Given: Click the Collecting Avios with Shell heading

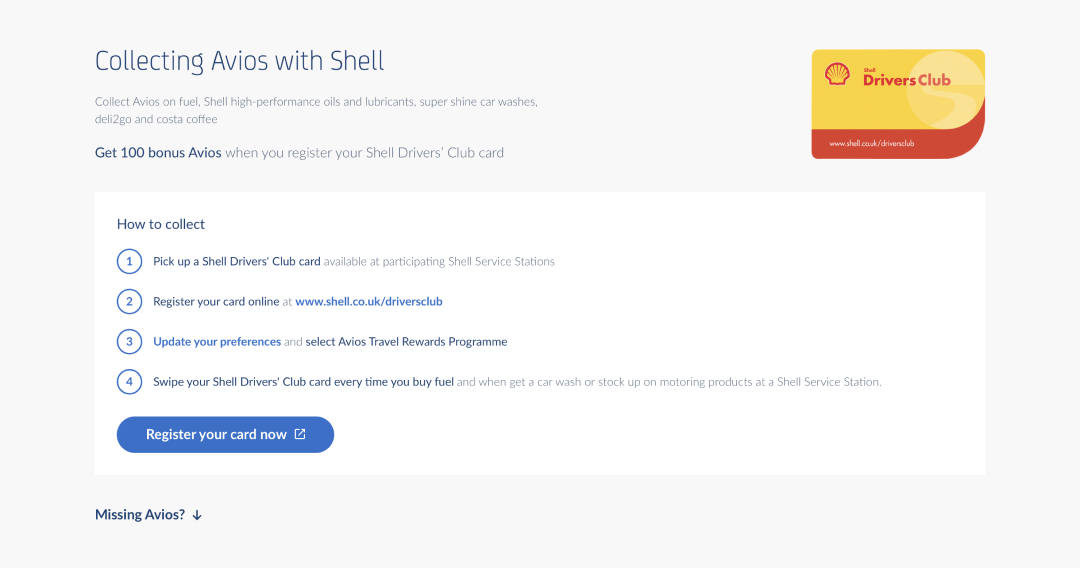Looking at the screenshot, I should (239, 61).
